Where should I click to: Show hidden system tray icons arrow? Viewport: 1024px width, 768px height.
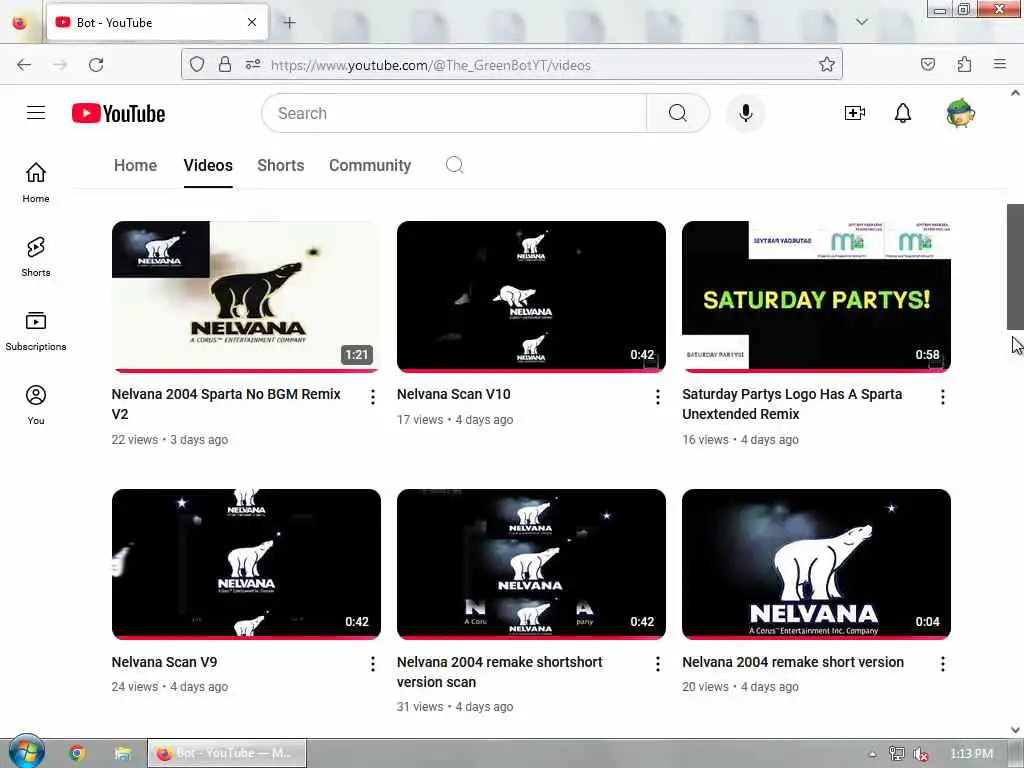872,754
